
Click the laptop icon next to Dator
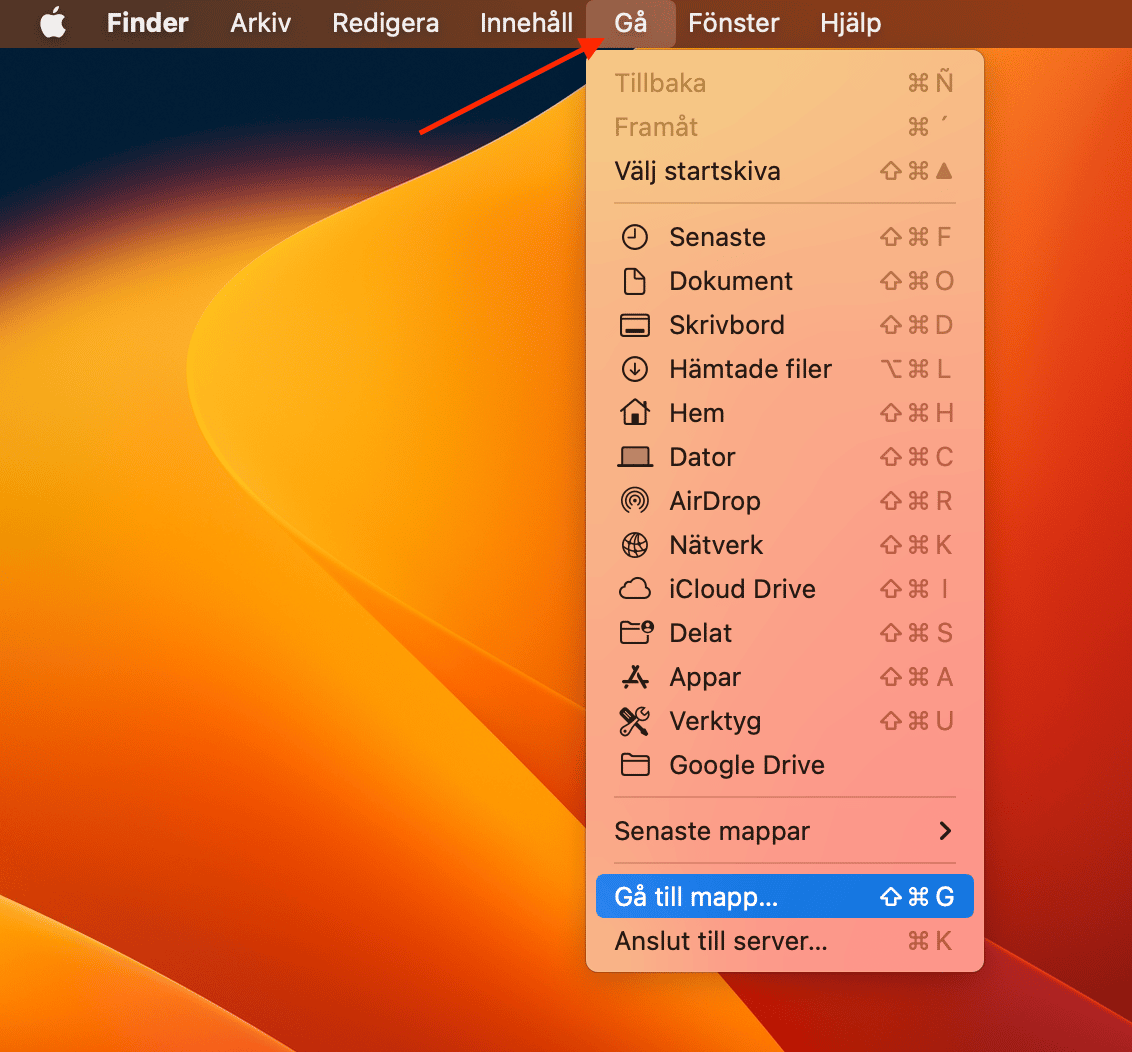pyautogui.click(x=635, y=457)
